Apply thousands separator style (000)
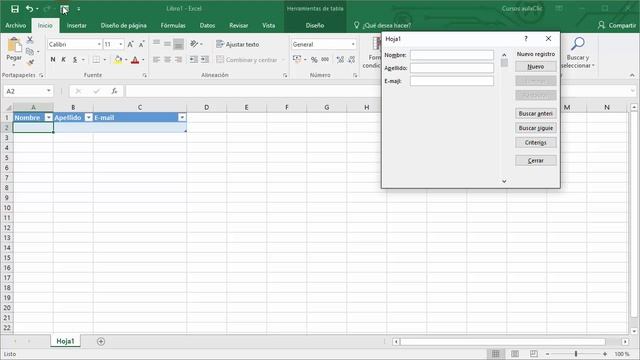 point(325,60)
